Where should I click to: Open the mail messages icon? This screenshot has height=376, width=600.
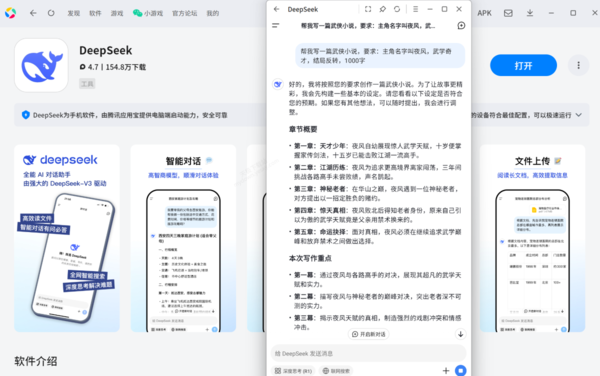coord(508,13)
